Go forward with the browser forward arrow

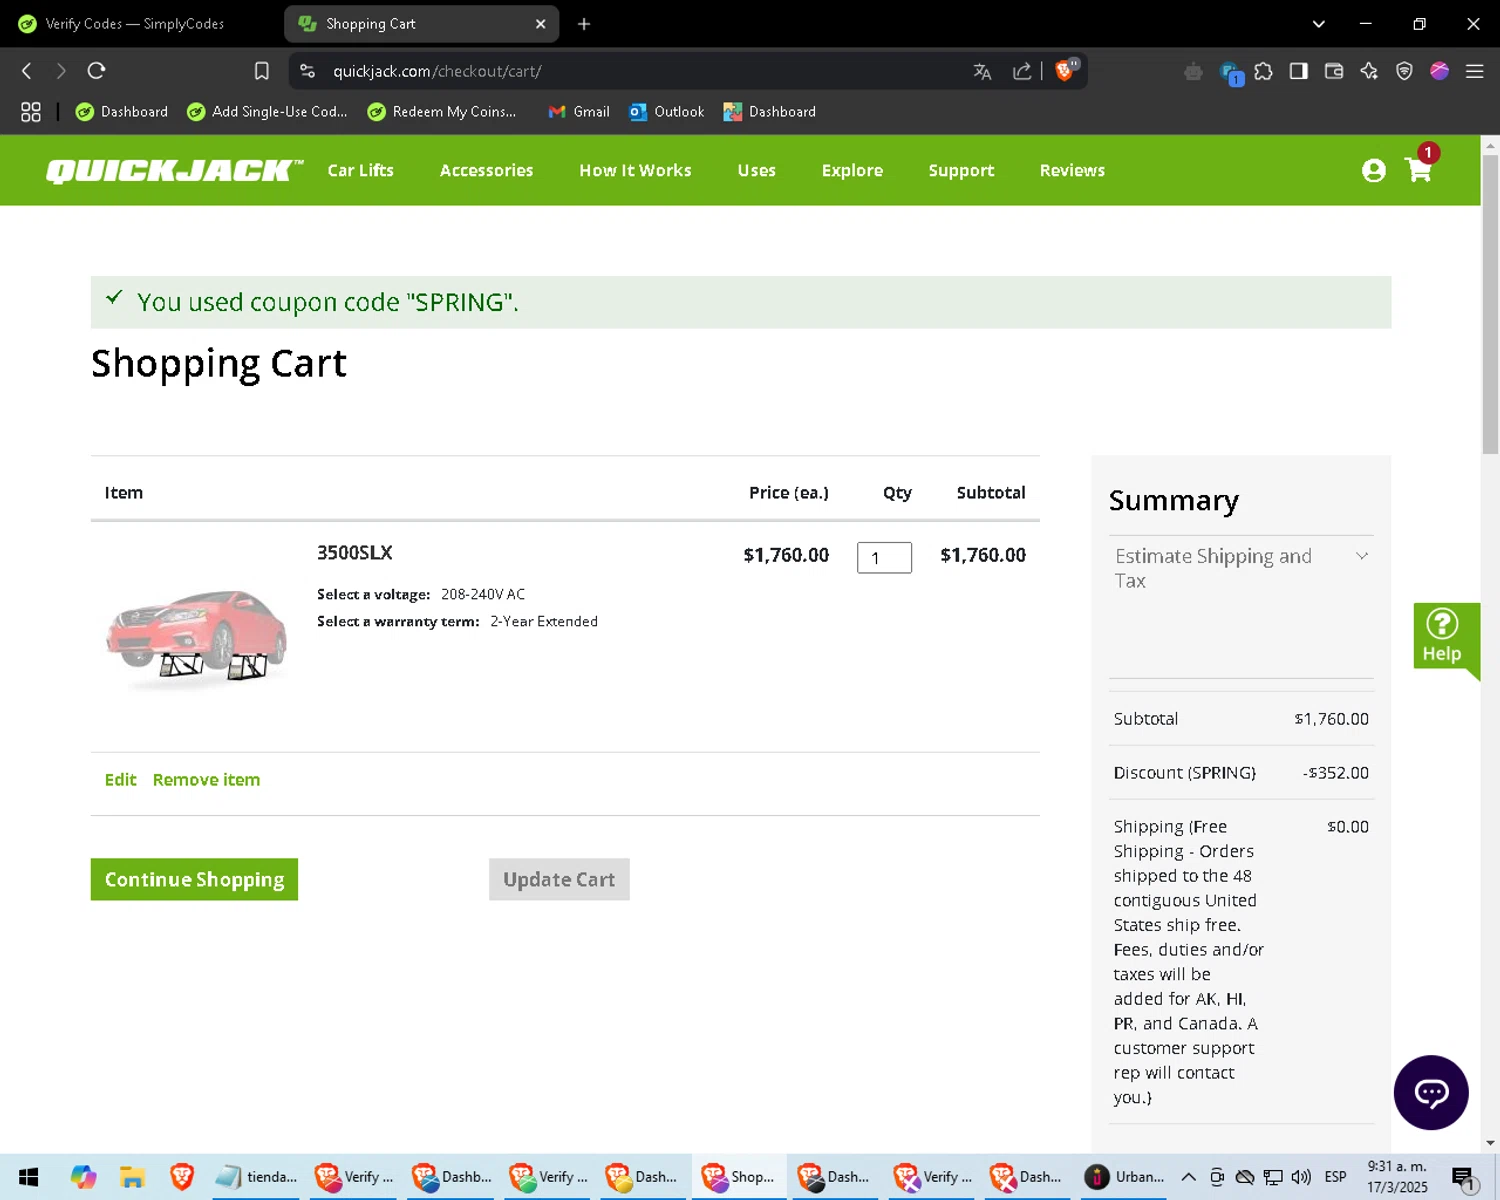(x=61, y=71)
